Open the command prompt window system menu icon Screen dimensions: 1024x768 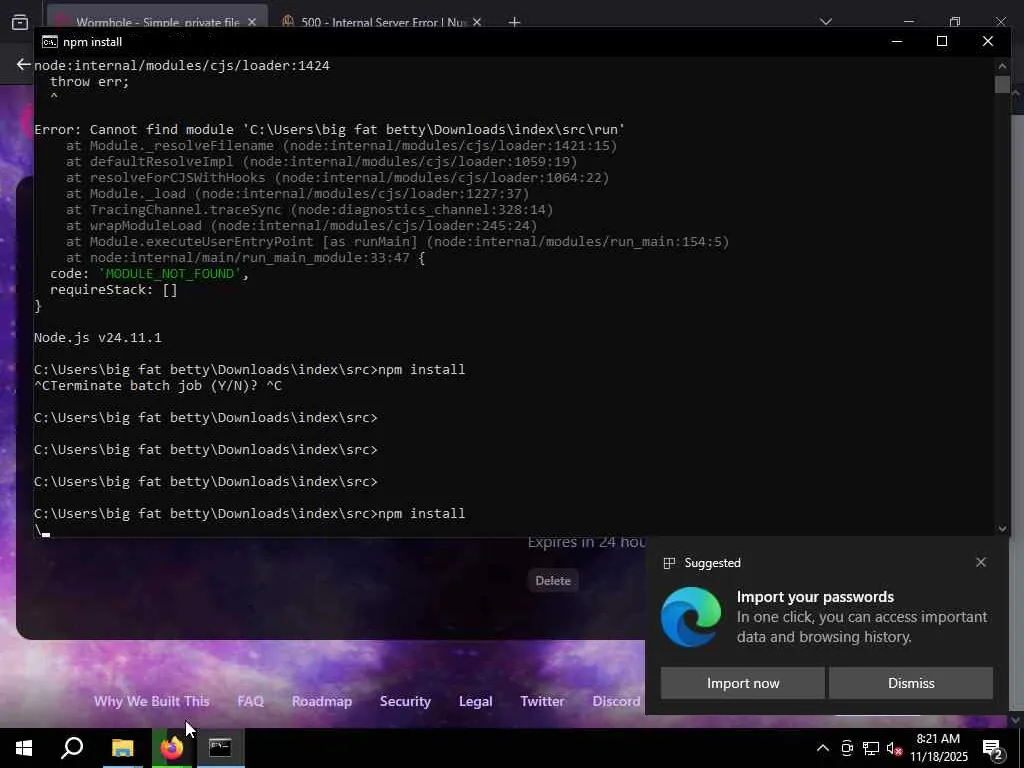tap(49, 42)
